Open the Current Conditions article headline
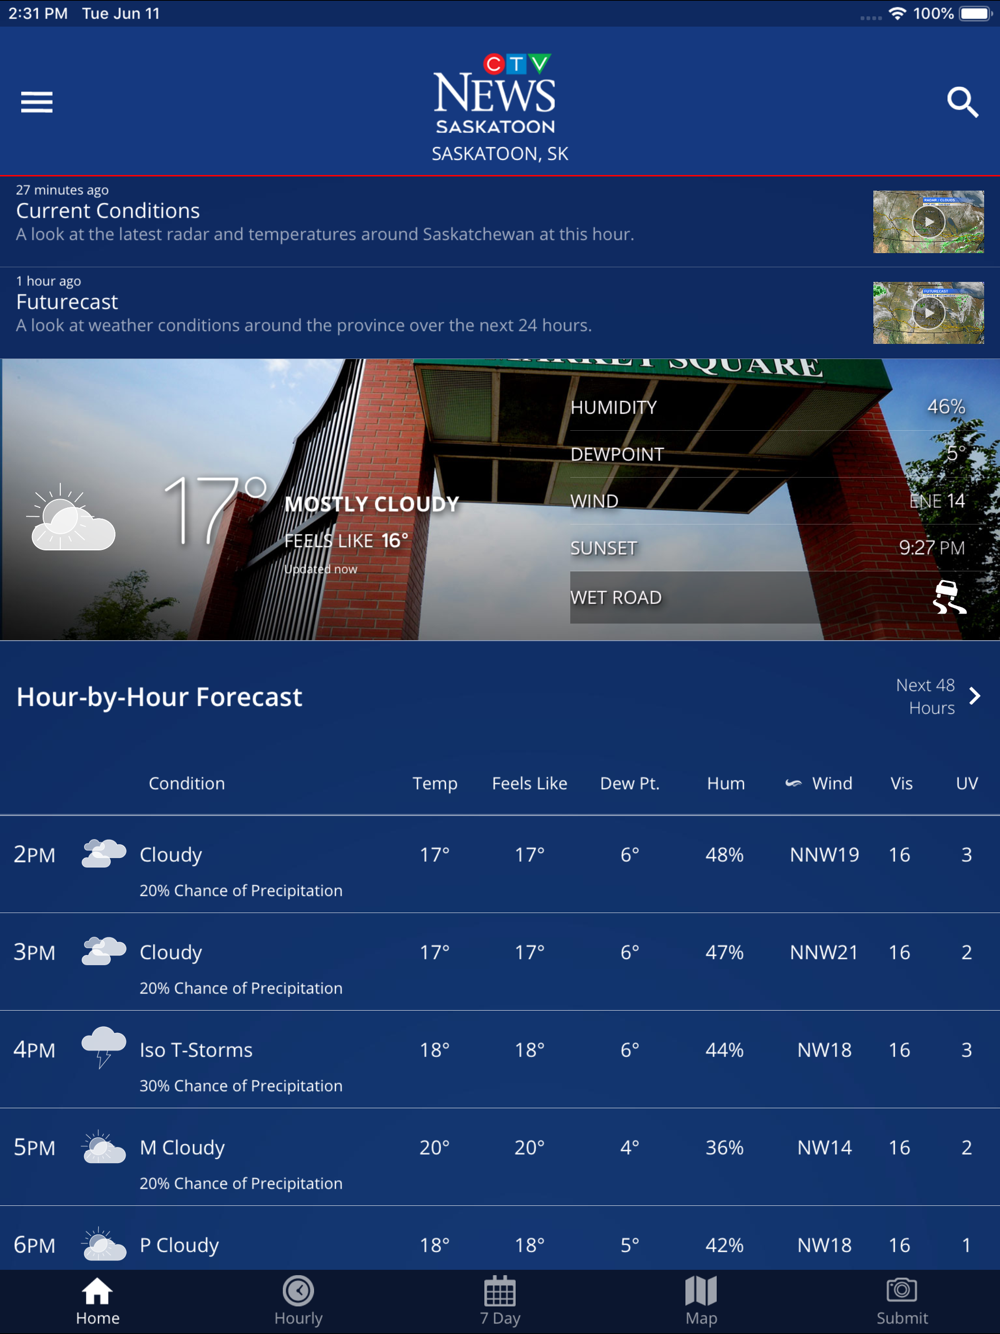 [x=108, y=211]
